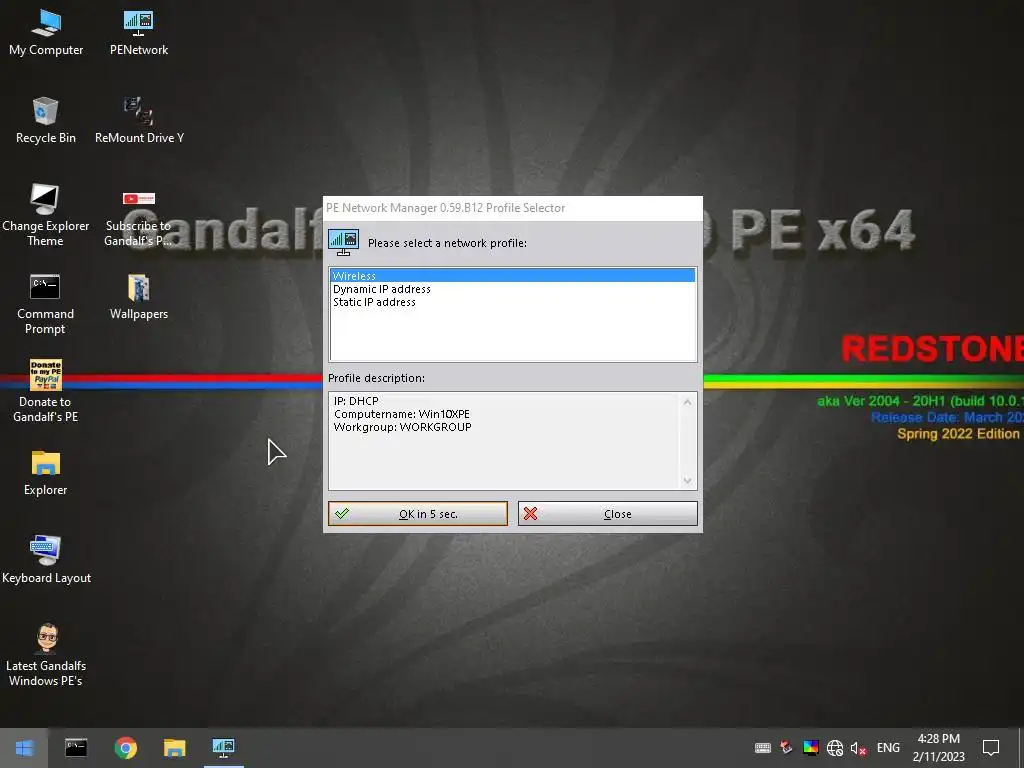
Task: Open Keyboard Layout desktop icon
Action: (46, 560)
